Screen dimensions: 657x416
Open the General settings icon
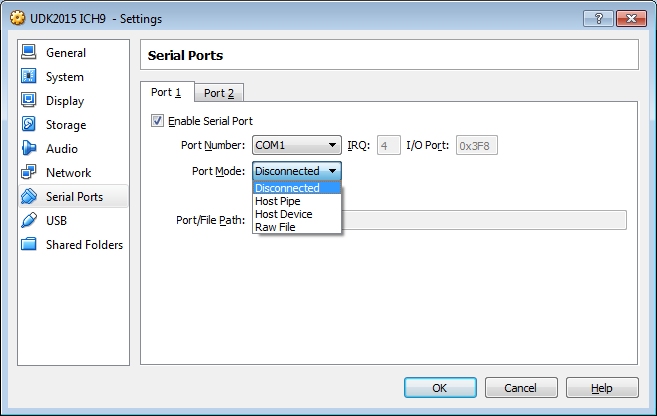[x=28, y=52]
